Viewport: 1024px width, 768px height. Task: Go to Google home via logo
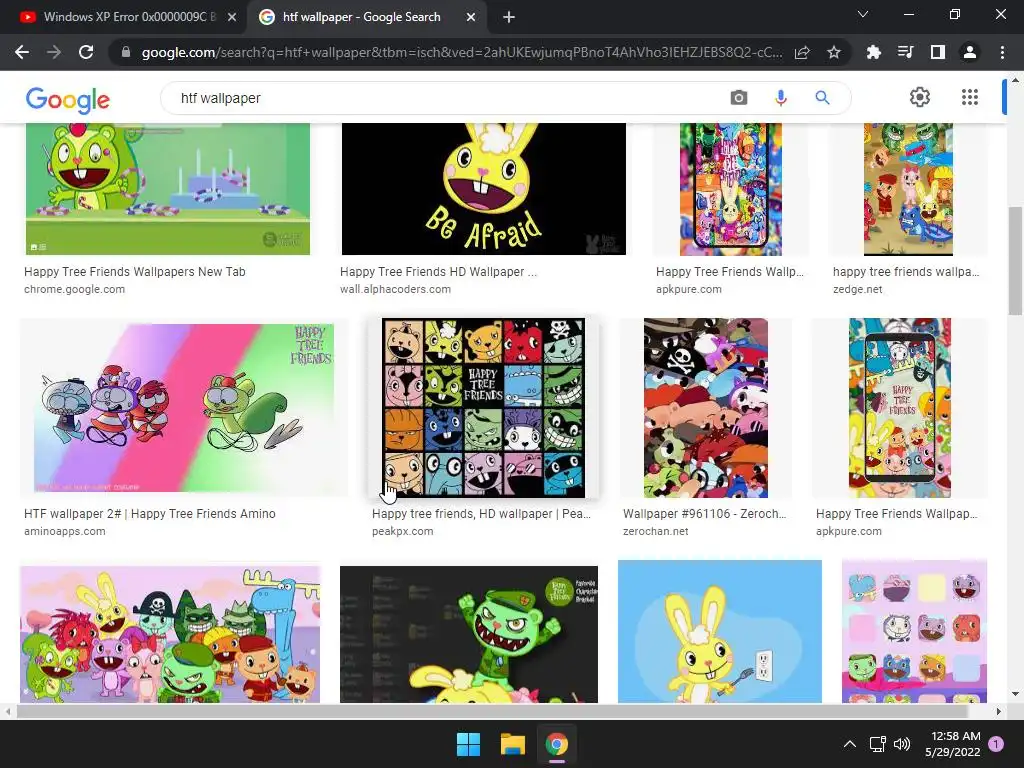68,99
